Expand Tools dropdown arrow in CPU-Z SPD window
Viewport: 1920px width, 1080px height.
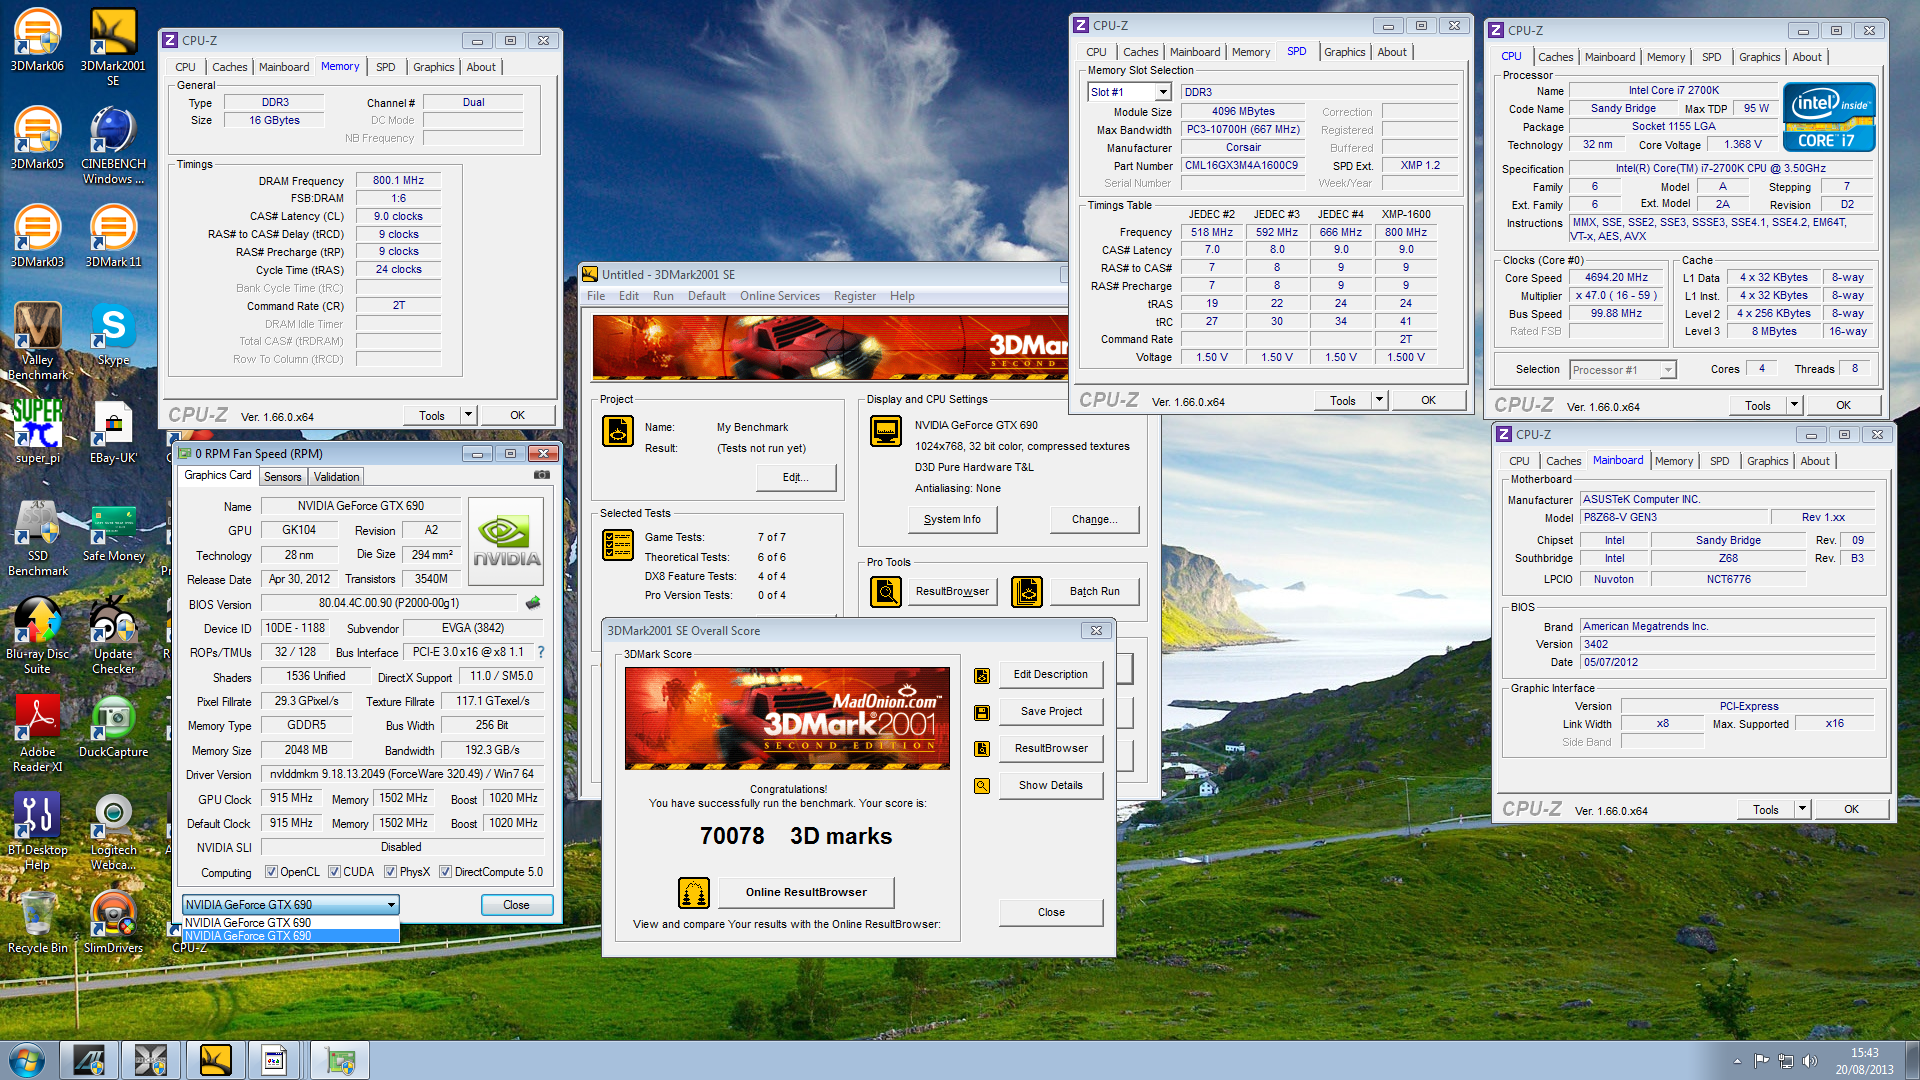pos(1378,400)
